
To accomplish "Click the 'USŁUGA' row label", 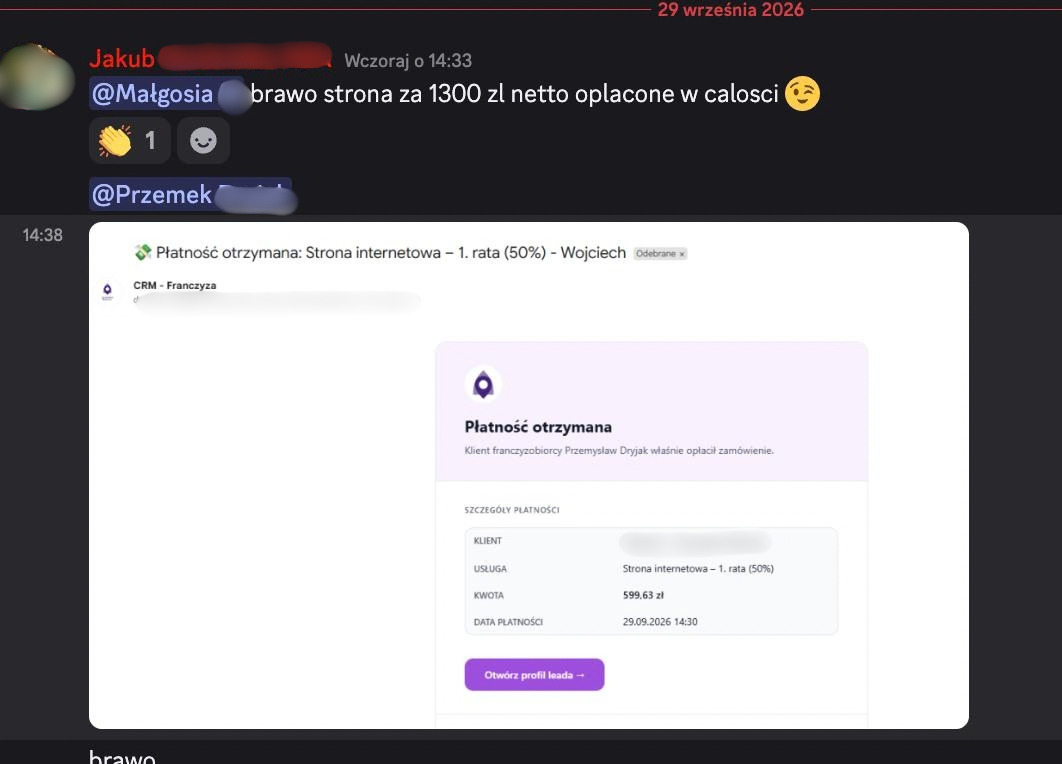I will pos(490,569).
